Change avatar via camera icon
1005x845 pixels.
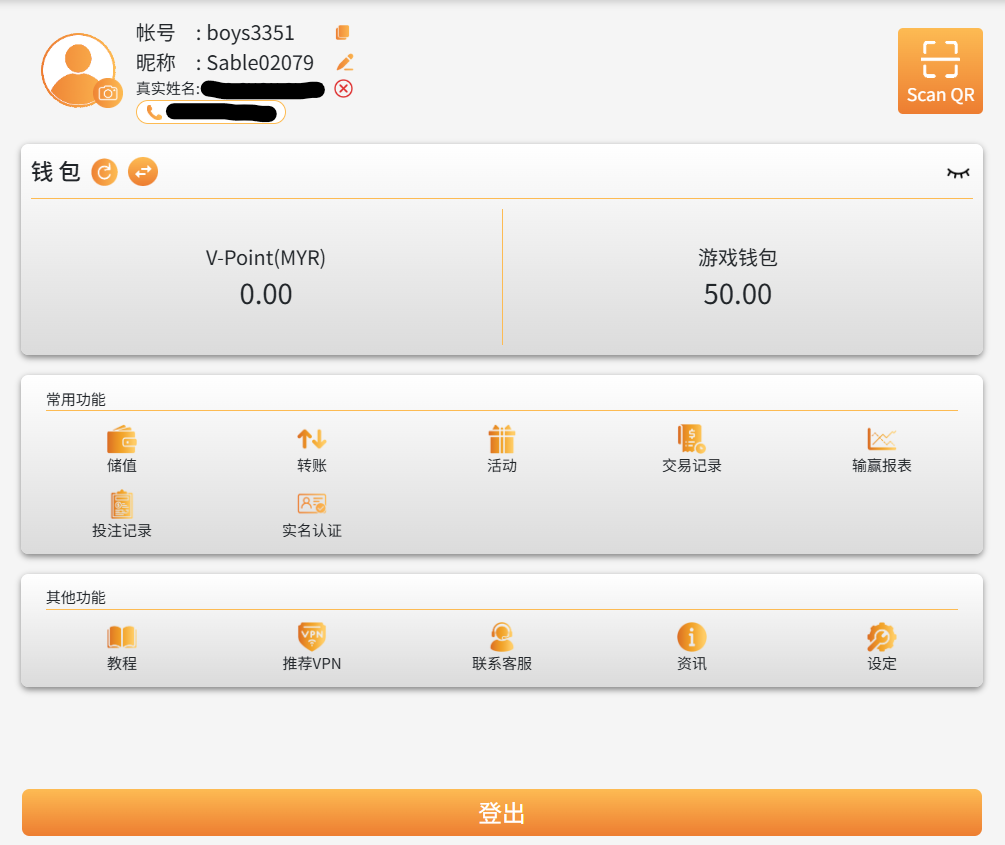(108, 94)
